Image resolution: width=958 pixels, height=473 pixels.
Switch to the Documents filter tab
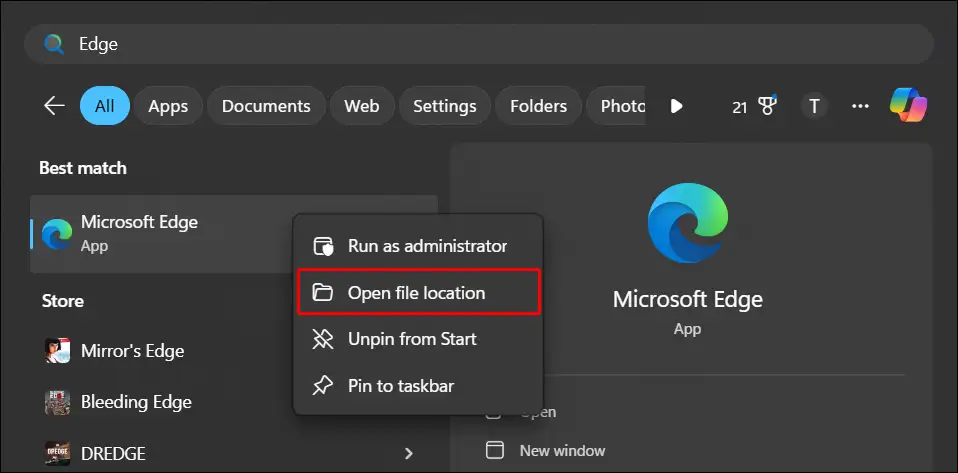tap(266, 106)
